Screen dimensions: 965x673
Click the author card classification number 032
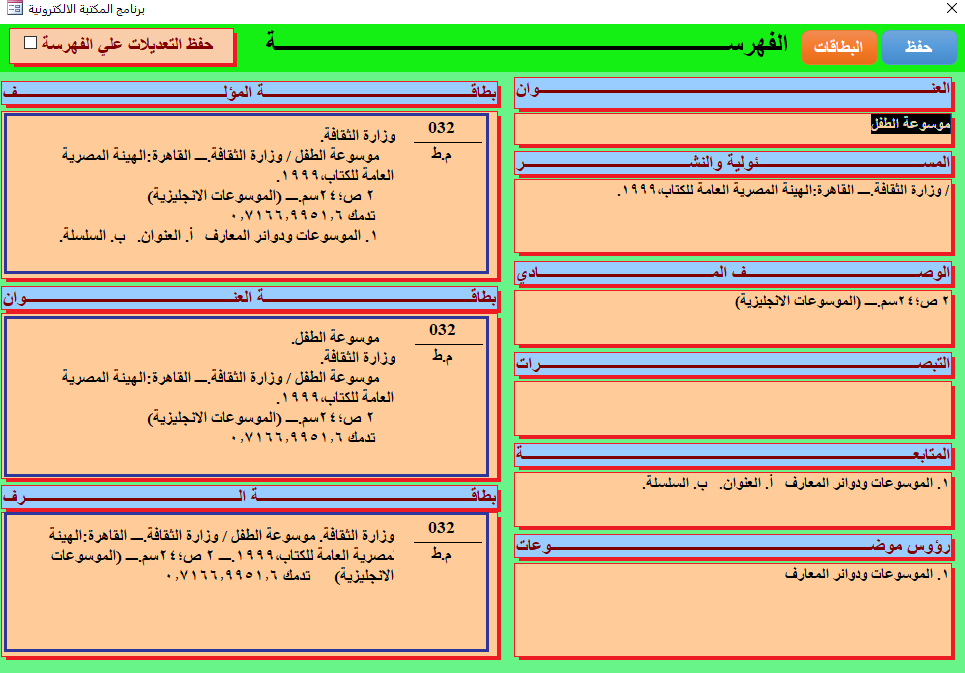coord(441,128)
